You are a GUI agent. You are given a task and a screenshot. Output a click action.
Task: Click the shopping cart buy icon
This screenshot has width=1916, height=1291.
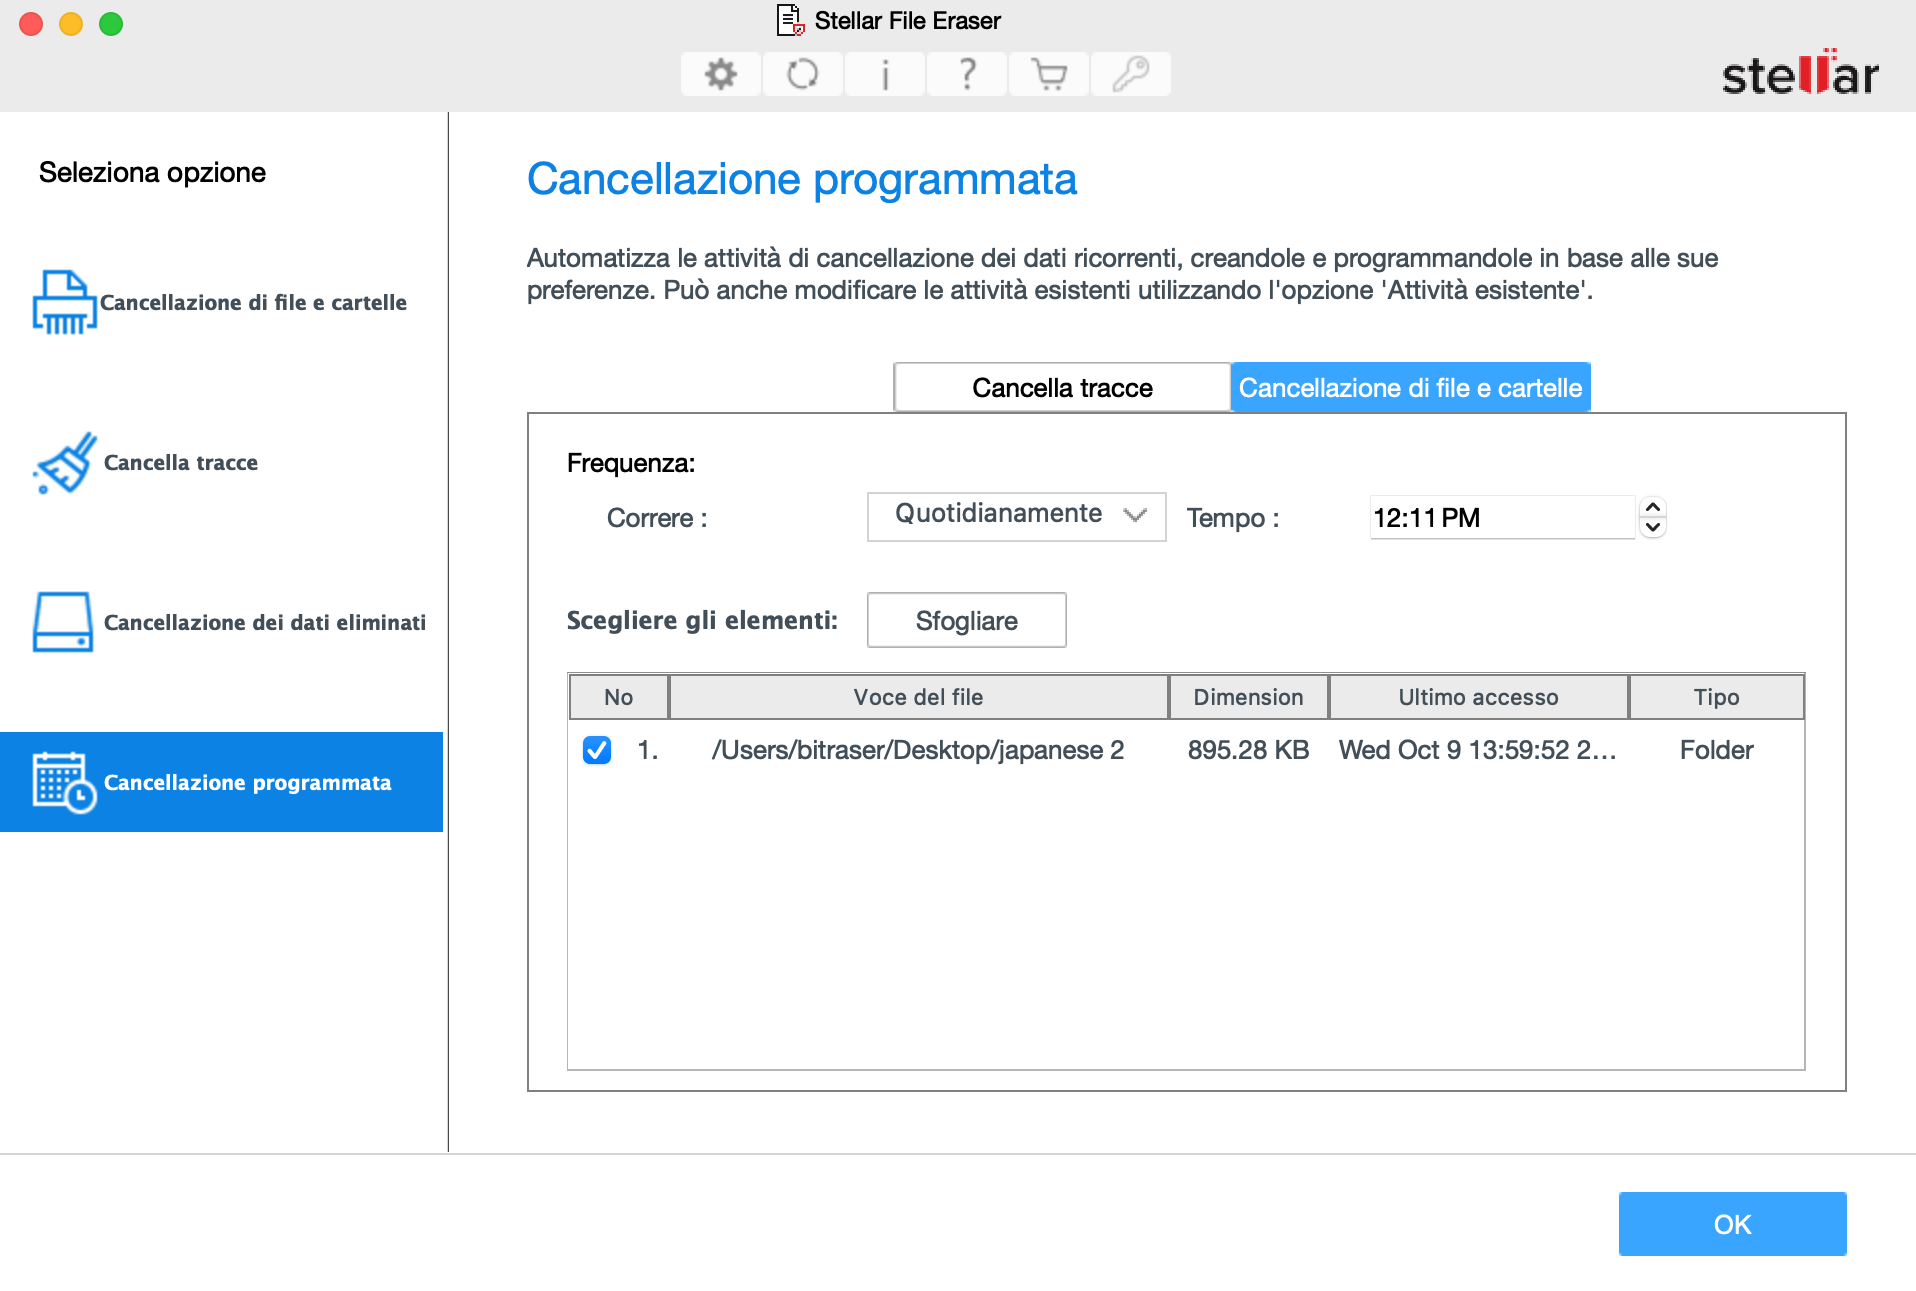click(1048, 74)
